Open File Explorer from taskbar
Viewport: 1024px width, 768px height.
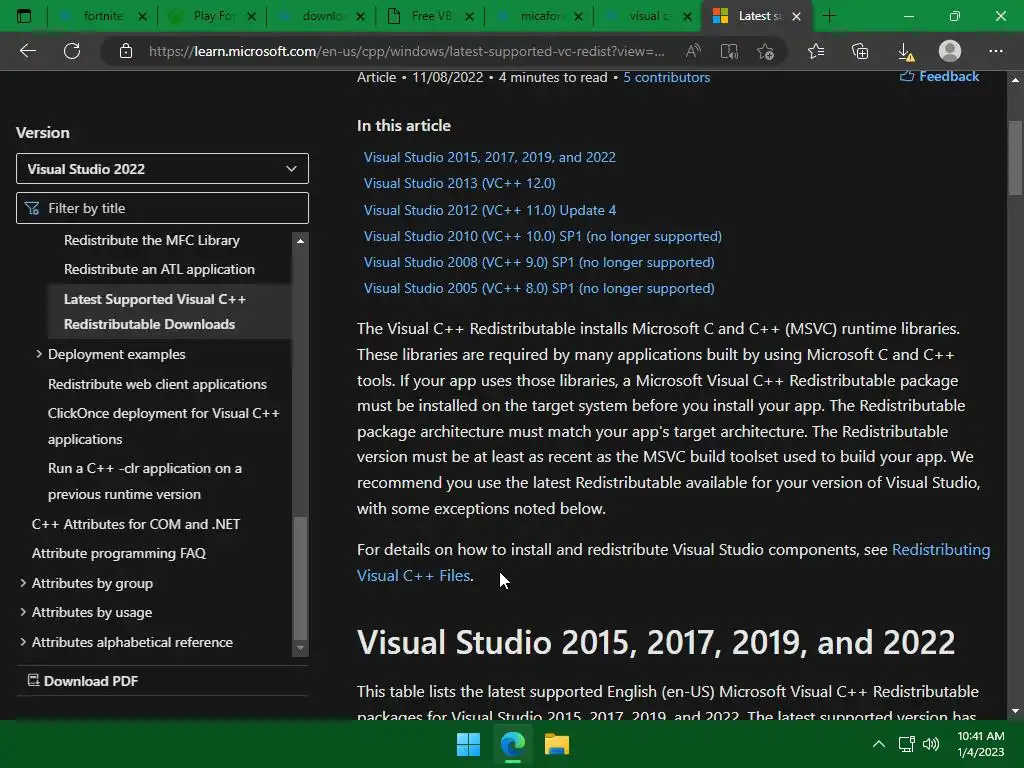tap(557, 744)
